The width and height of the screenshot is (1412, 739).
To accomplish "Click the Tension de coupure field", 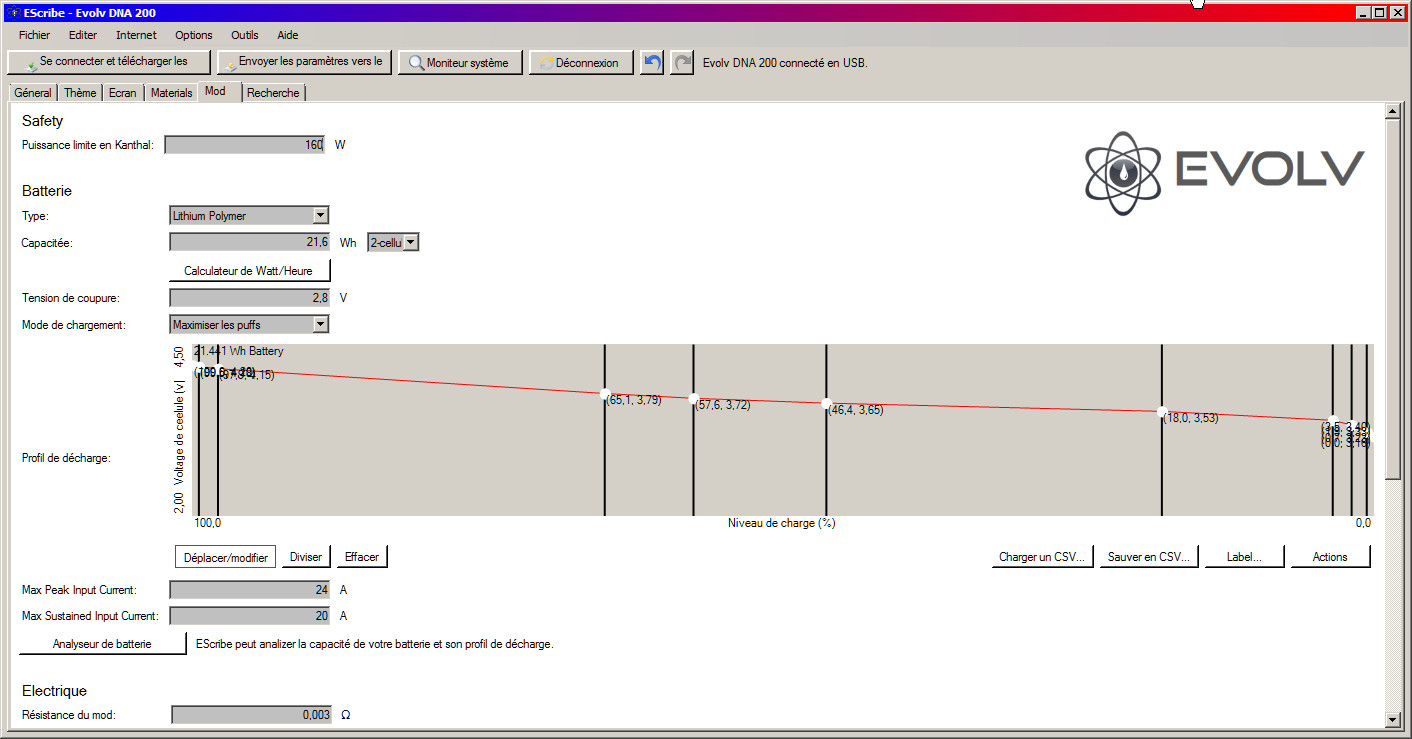I will [x=249, y=297].
